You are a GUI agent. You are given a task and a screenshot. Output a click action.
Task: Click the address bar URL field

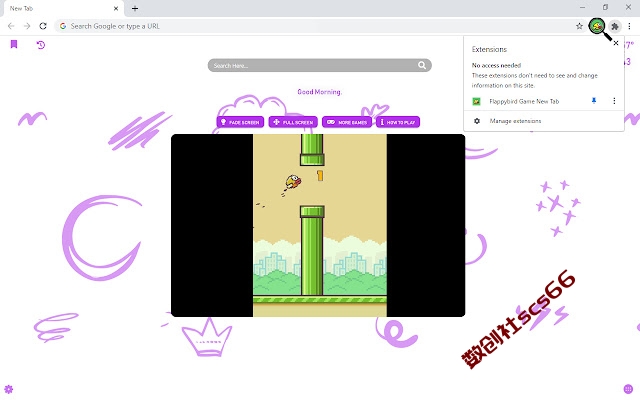click(x=320, y=26)
